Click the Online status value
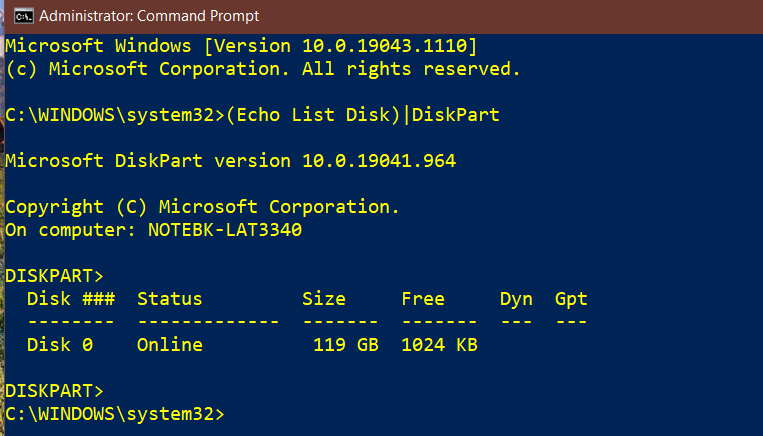 coord(169,345)
